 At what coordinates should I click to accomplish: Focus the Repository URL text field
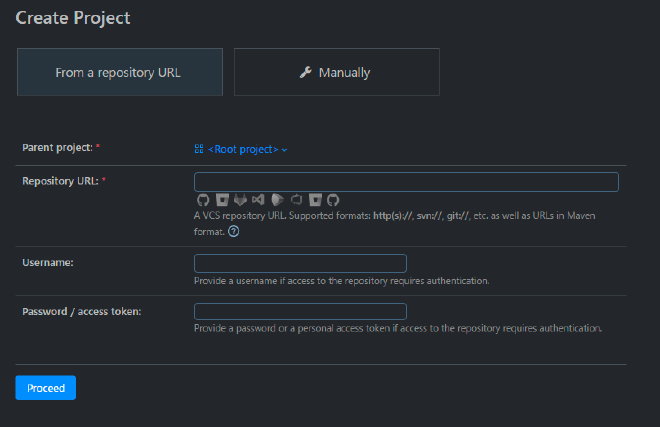click(x=406, y=182)
